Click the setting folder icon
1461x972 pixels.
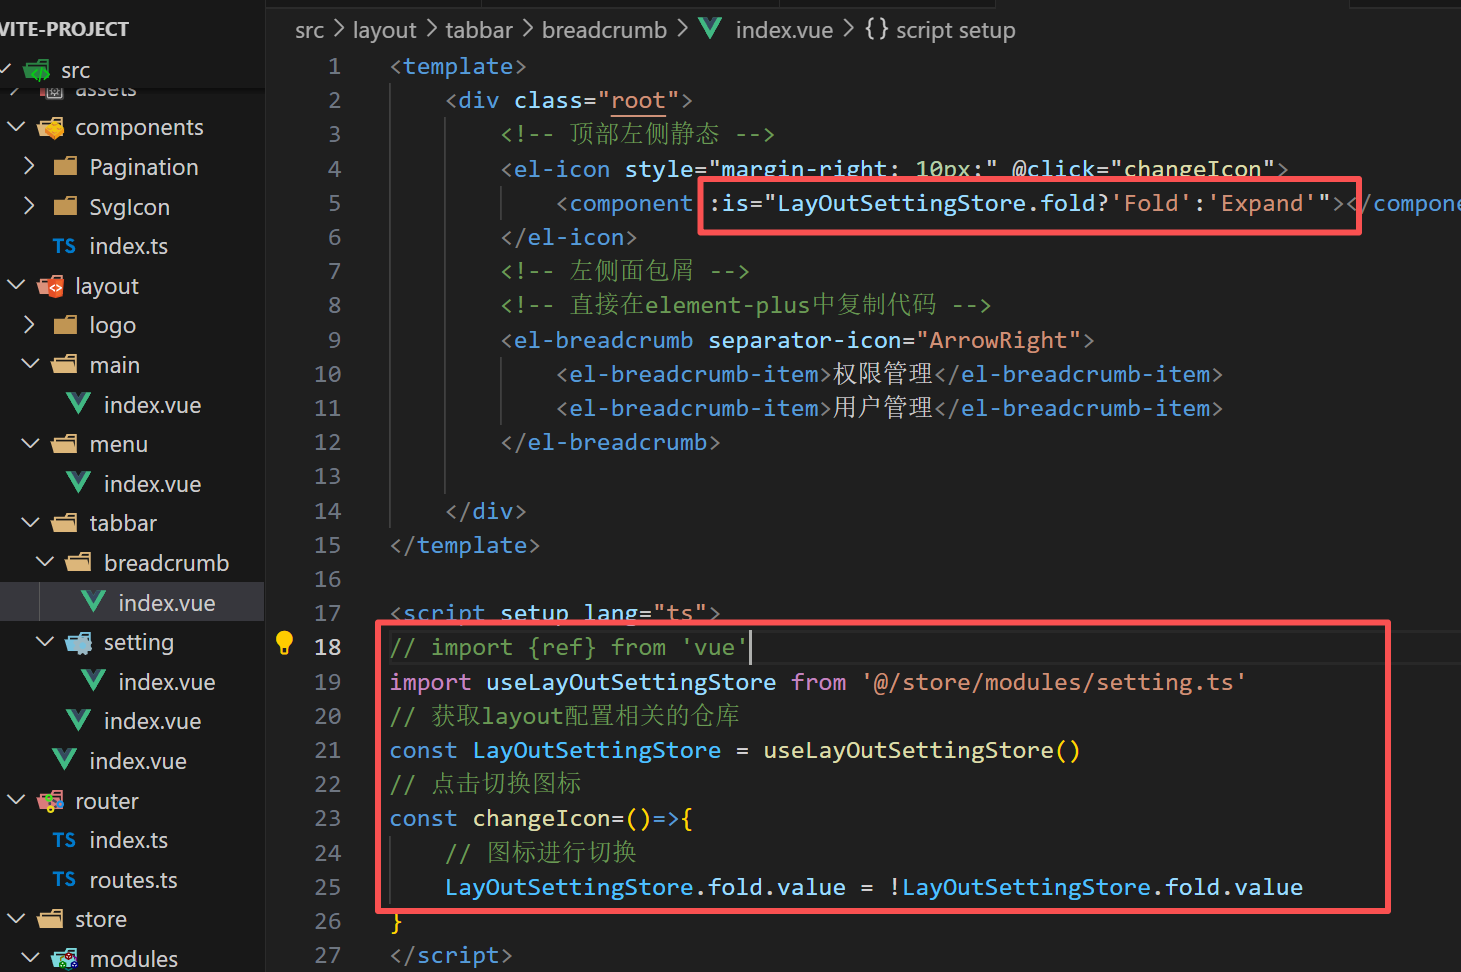coord(79,642)
